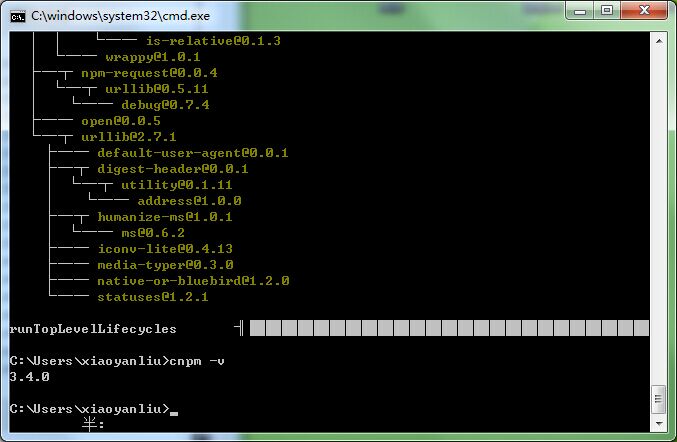Click the 半: IME indicator

click(93, 424)
